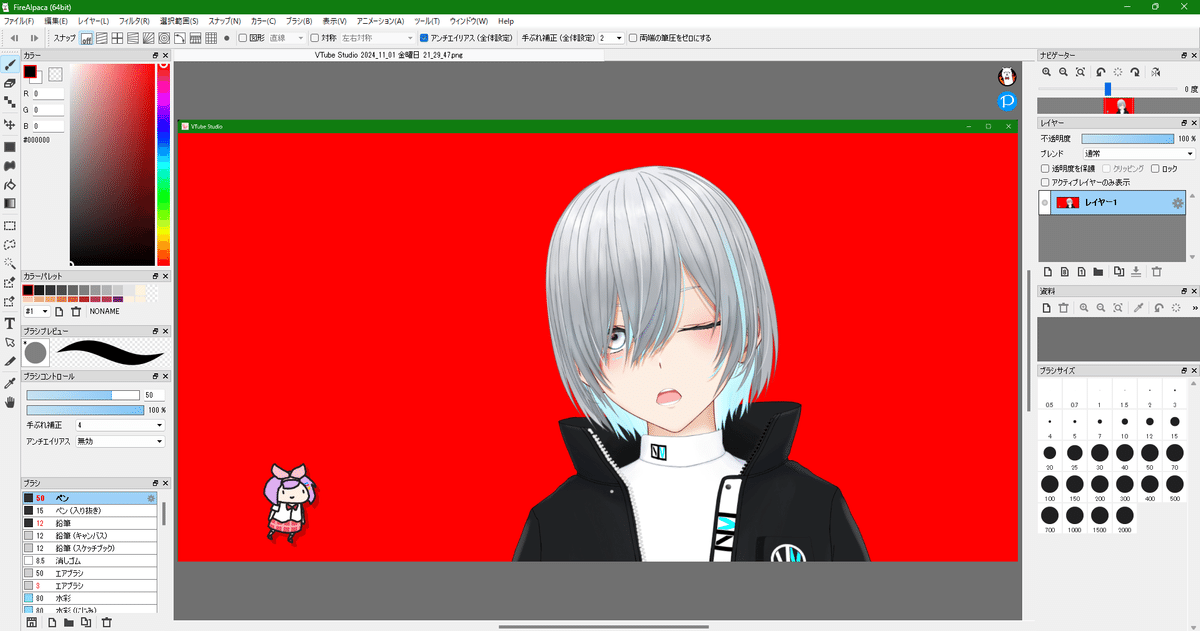1200x631 pixels.
Task: Uncheck アンチエイリアス (全体設定) checkbox
Action: (x=424, y=38)
